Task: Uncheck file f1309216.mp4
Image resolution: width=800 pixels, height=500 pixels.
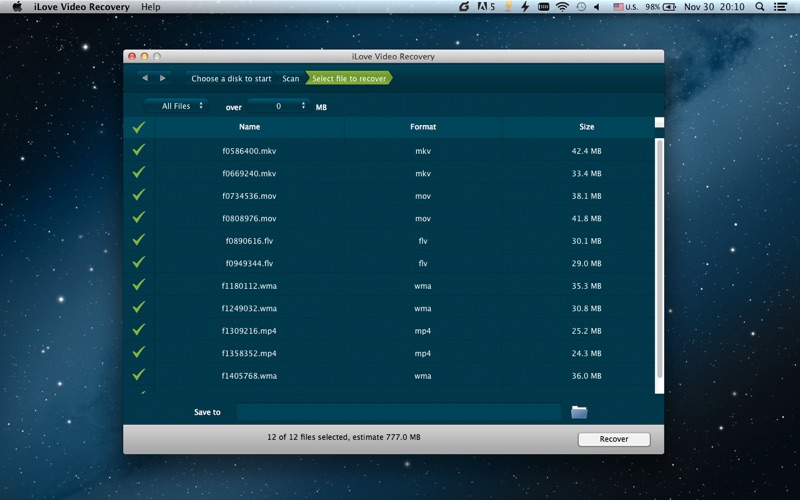Action: pos(139,330)
